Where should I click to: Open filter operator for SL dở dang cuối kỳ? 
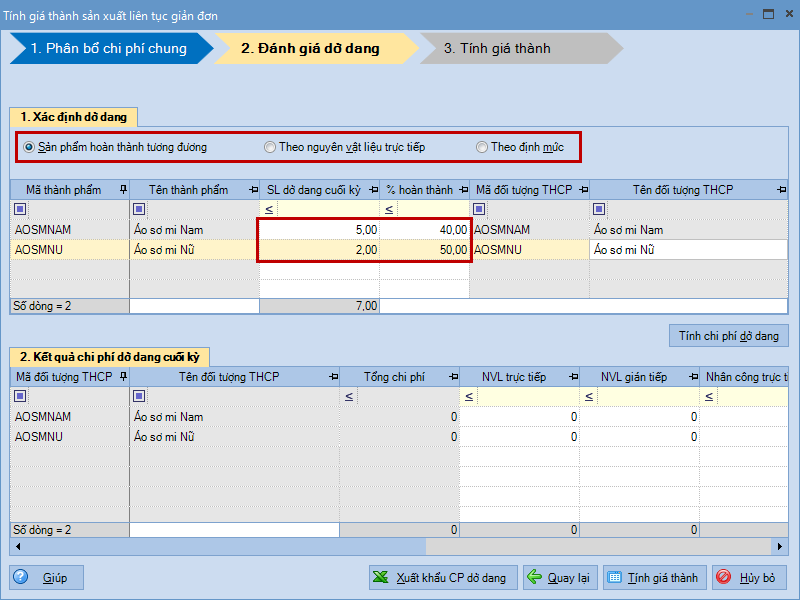point(269,209)
